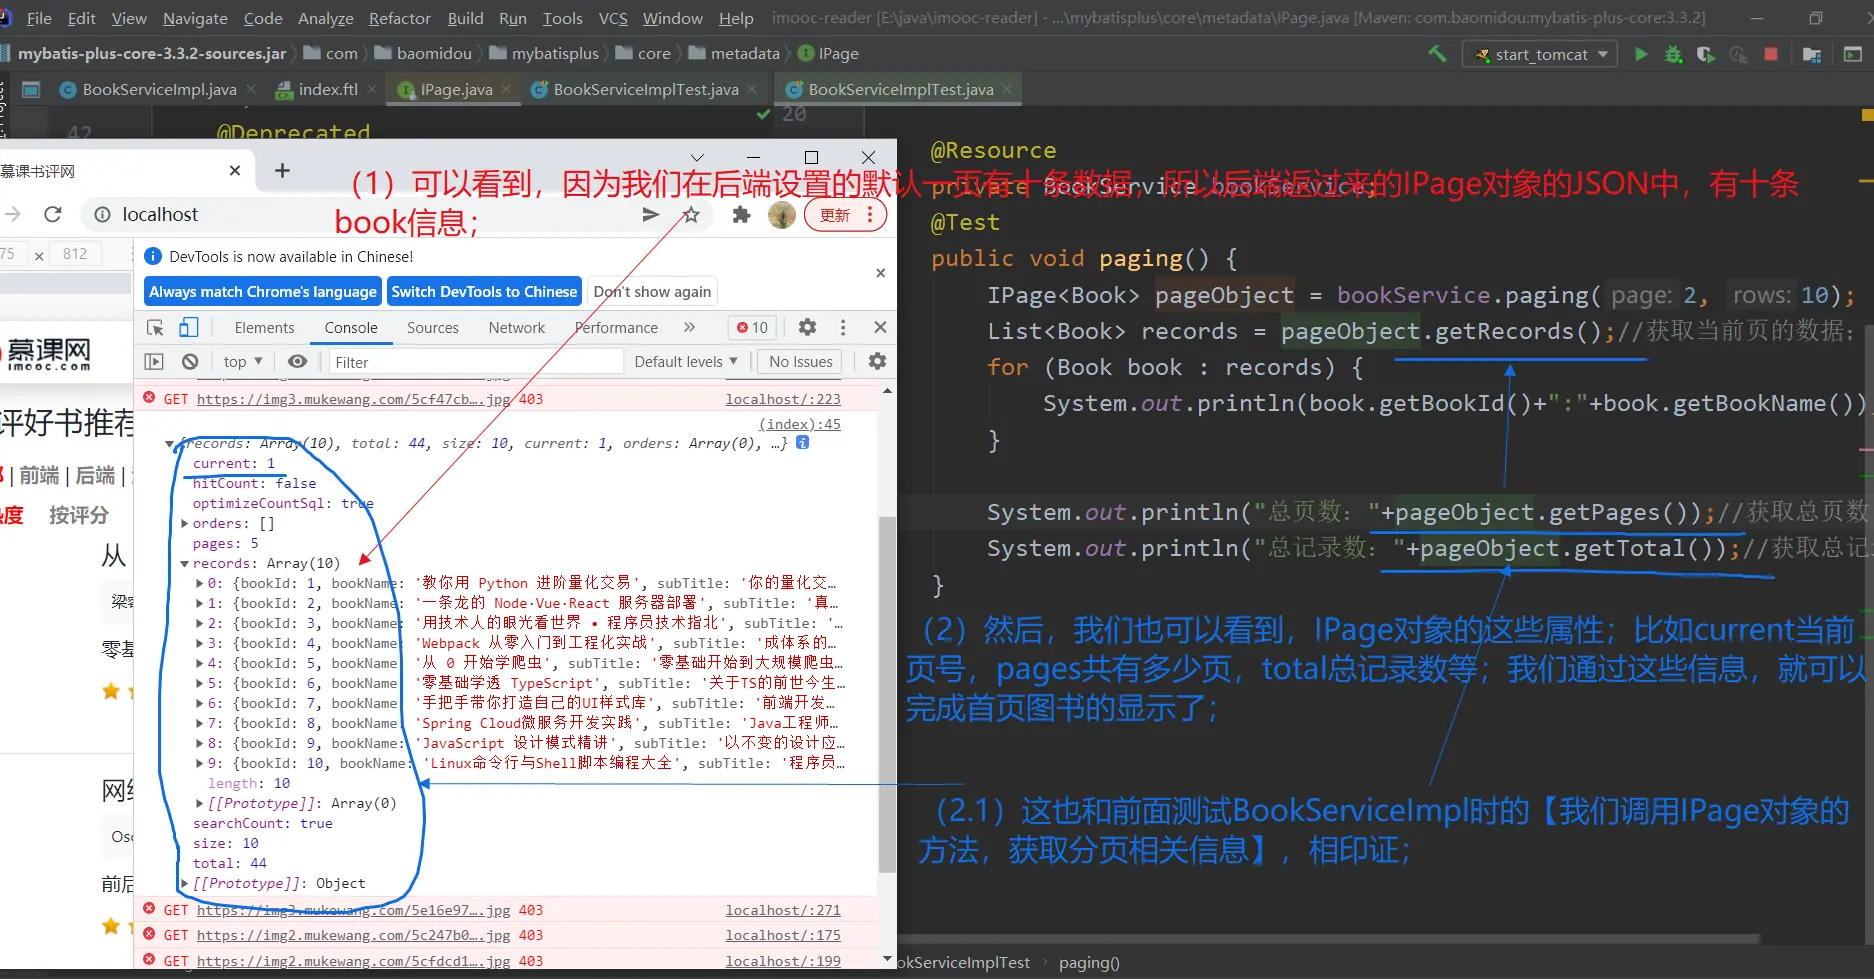1874x979 pixels.
Task: Start debugging with the green bug icon
Action: click(1673, 54)
